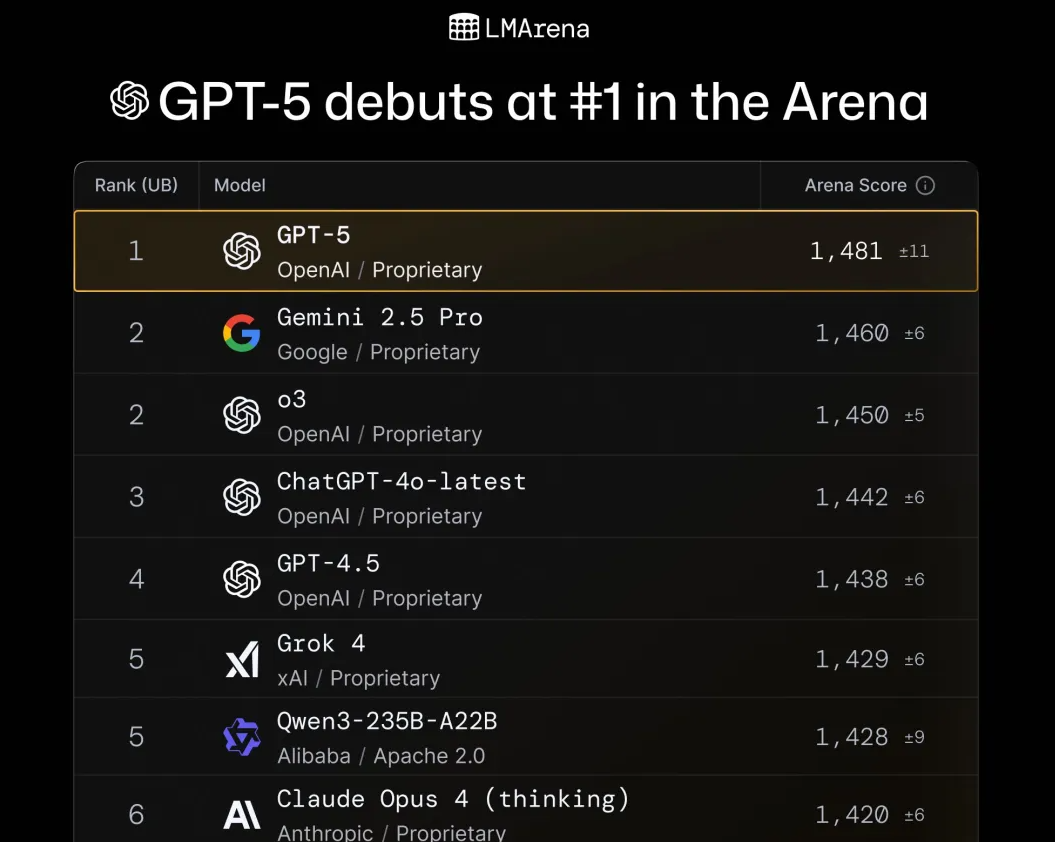Click the LMArena title text
This screenshot has height=842, width=1055.
coord(537,28)
